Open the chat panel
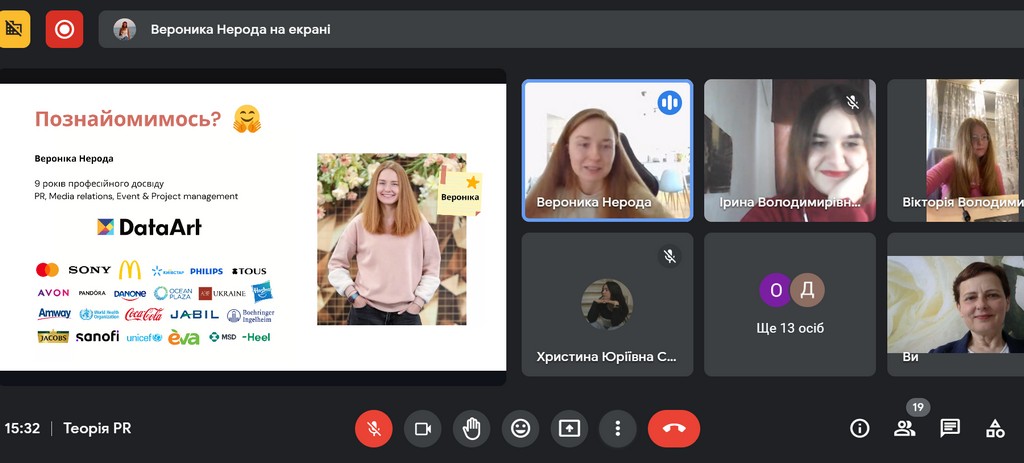 950,428
